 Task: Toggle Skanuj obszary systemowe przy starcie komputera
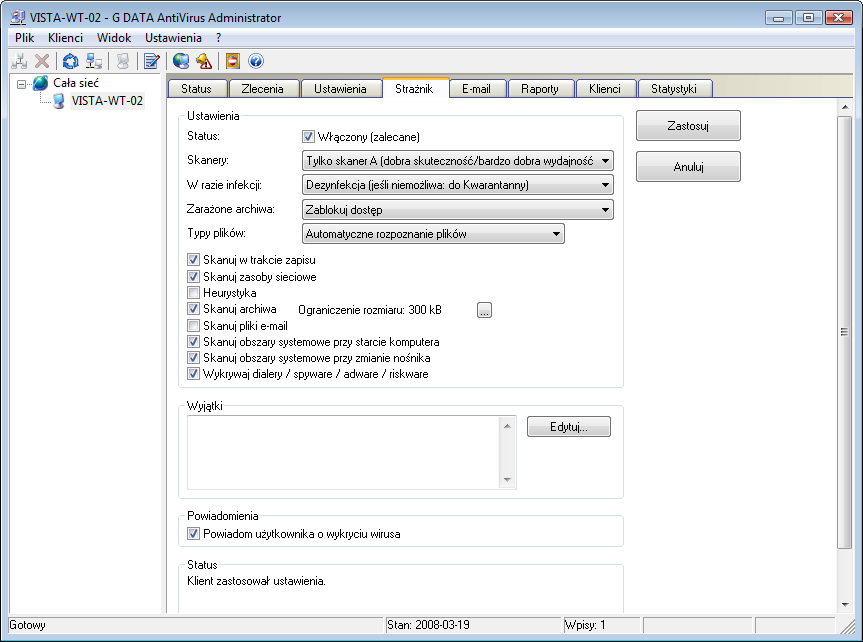pos(193,342)
